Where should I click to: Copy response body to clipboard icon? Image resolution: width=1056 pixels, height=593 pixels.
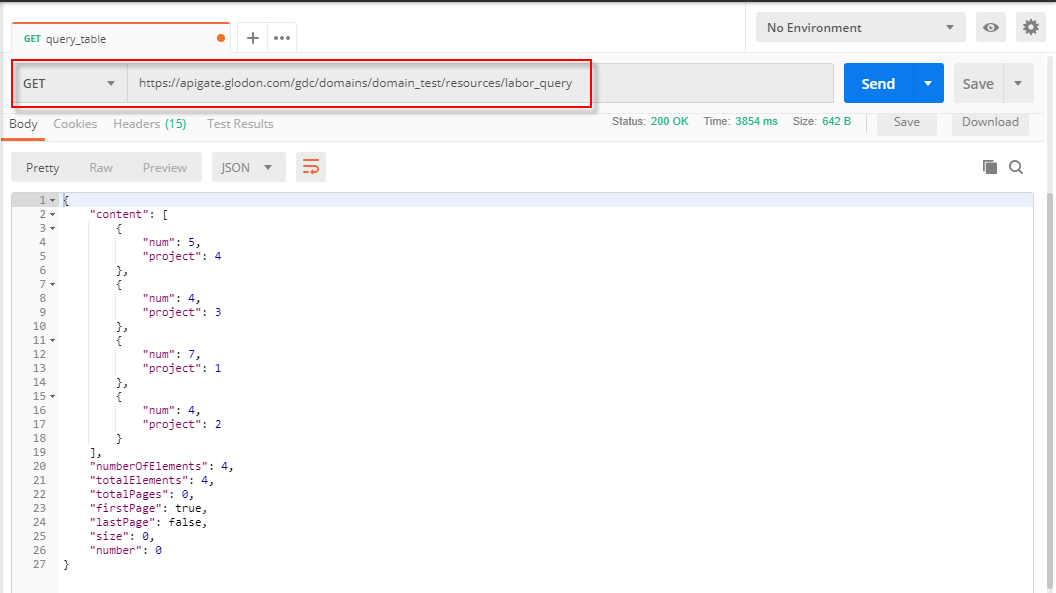[990, 168]
